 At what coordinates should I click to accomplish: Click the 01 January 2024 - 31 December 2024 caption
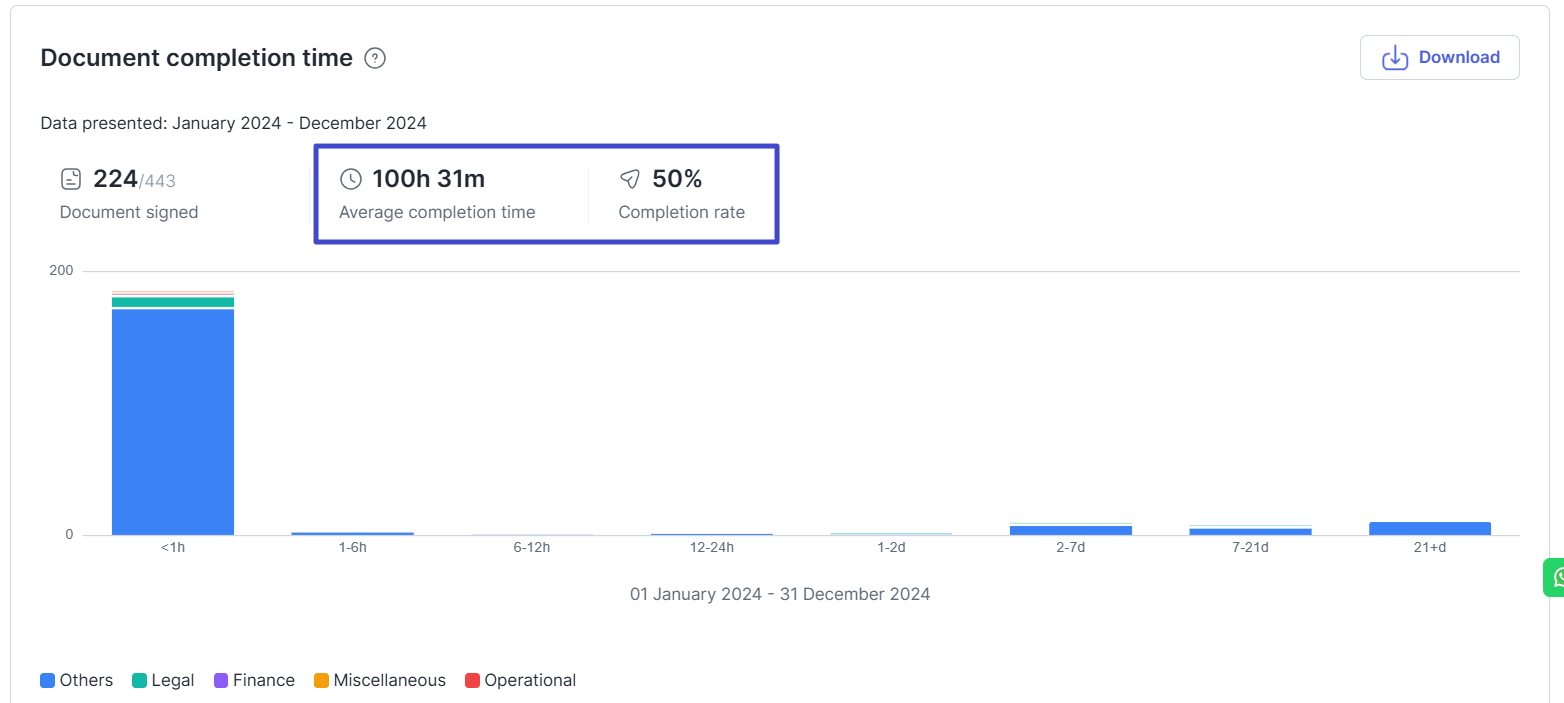(x=780, y=594)
